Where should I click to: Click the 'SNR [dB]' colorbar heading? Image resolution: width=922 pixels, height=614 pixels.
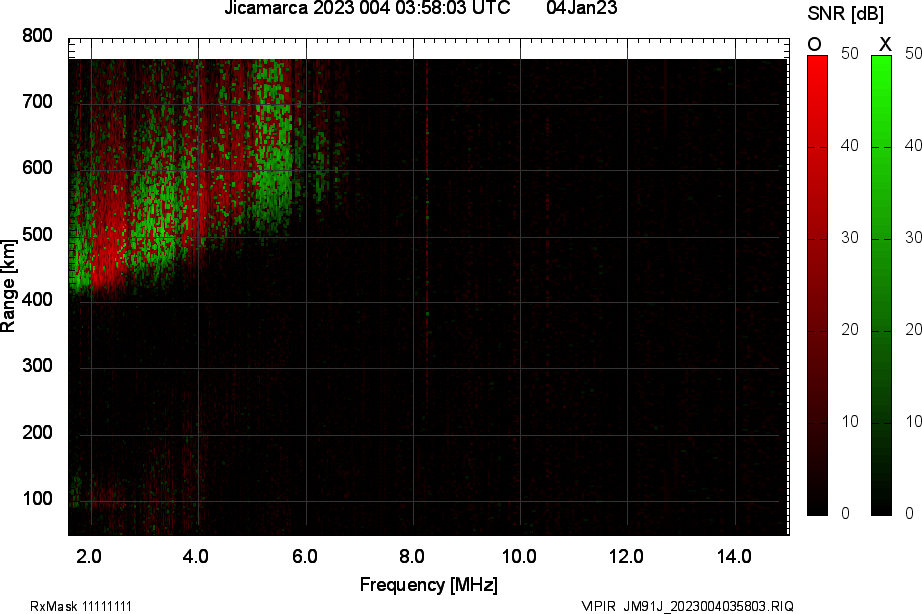pyautogui.click(x=845, y=14)
